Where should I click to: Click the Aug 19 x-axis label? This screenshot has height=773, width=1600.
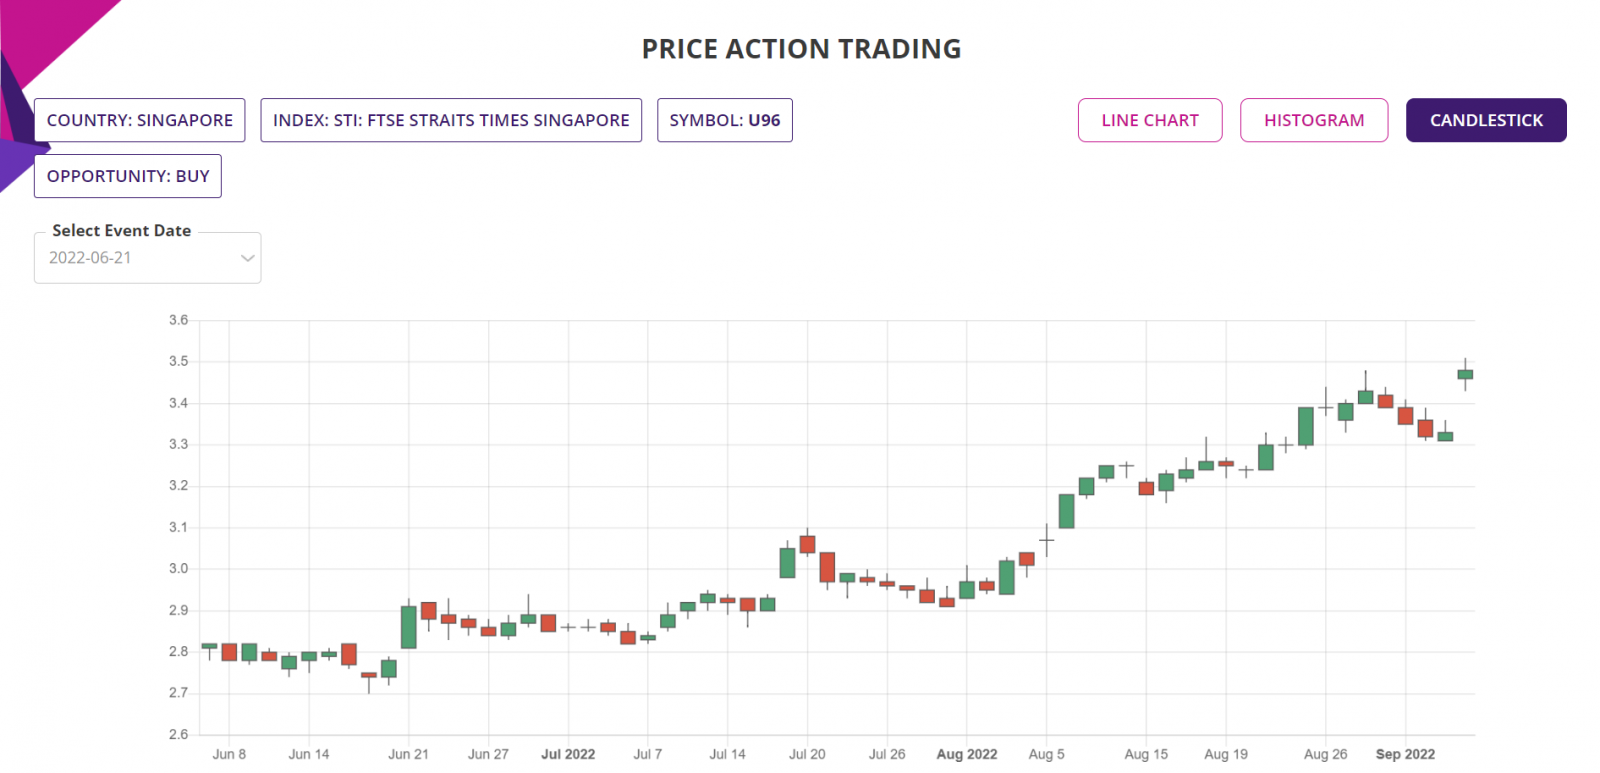click(x=1226, y=754)
